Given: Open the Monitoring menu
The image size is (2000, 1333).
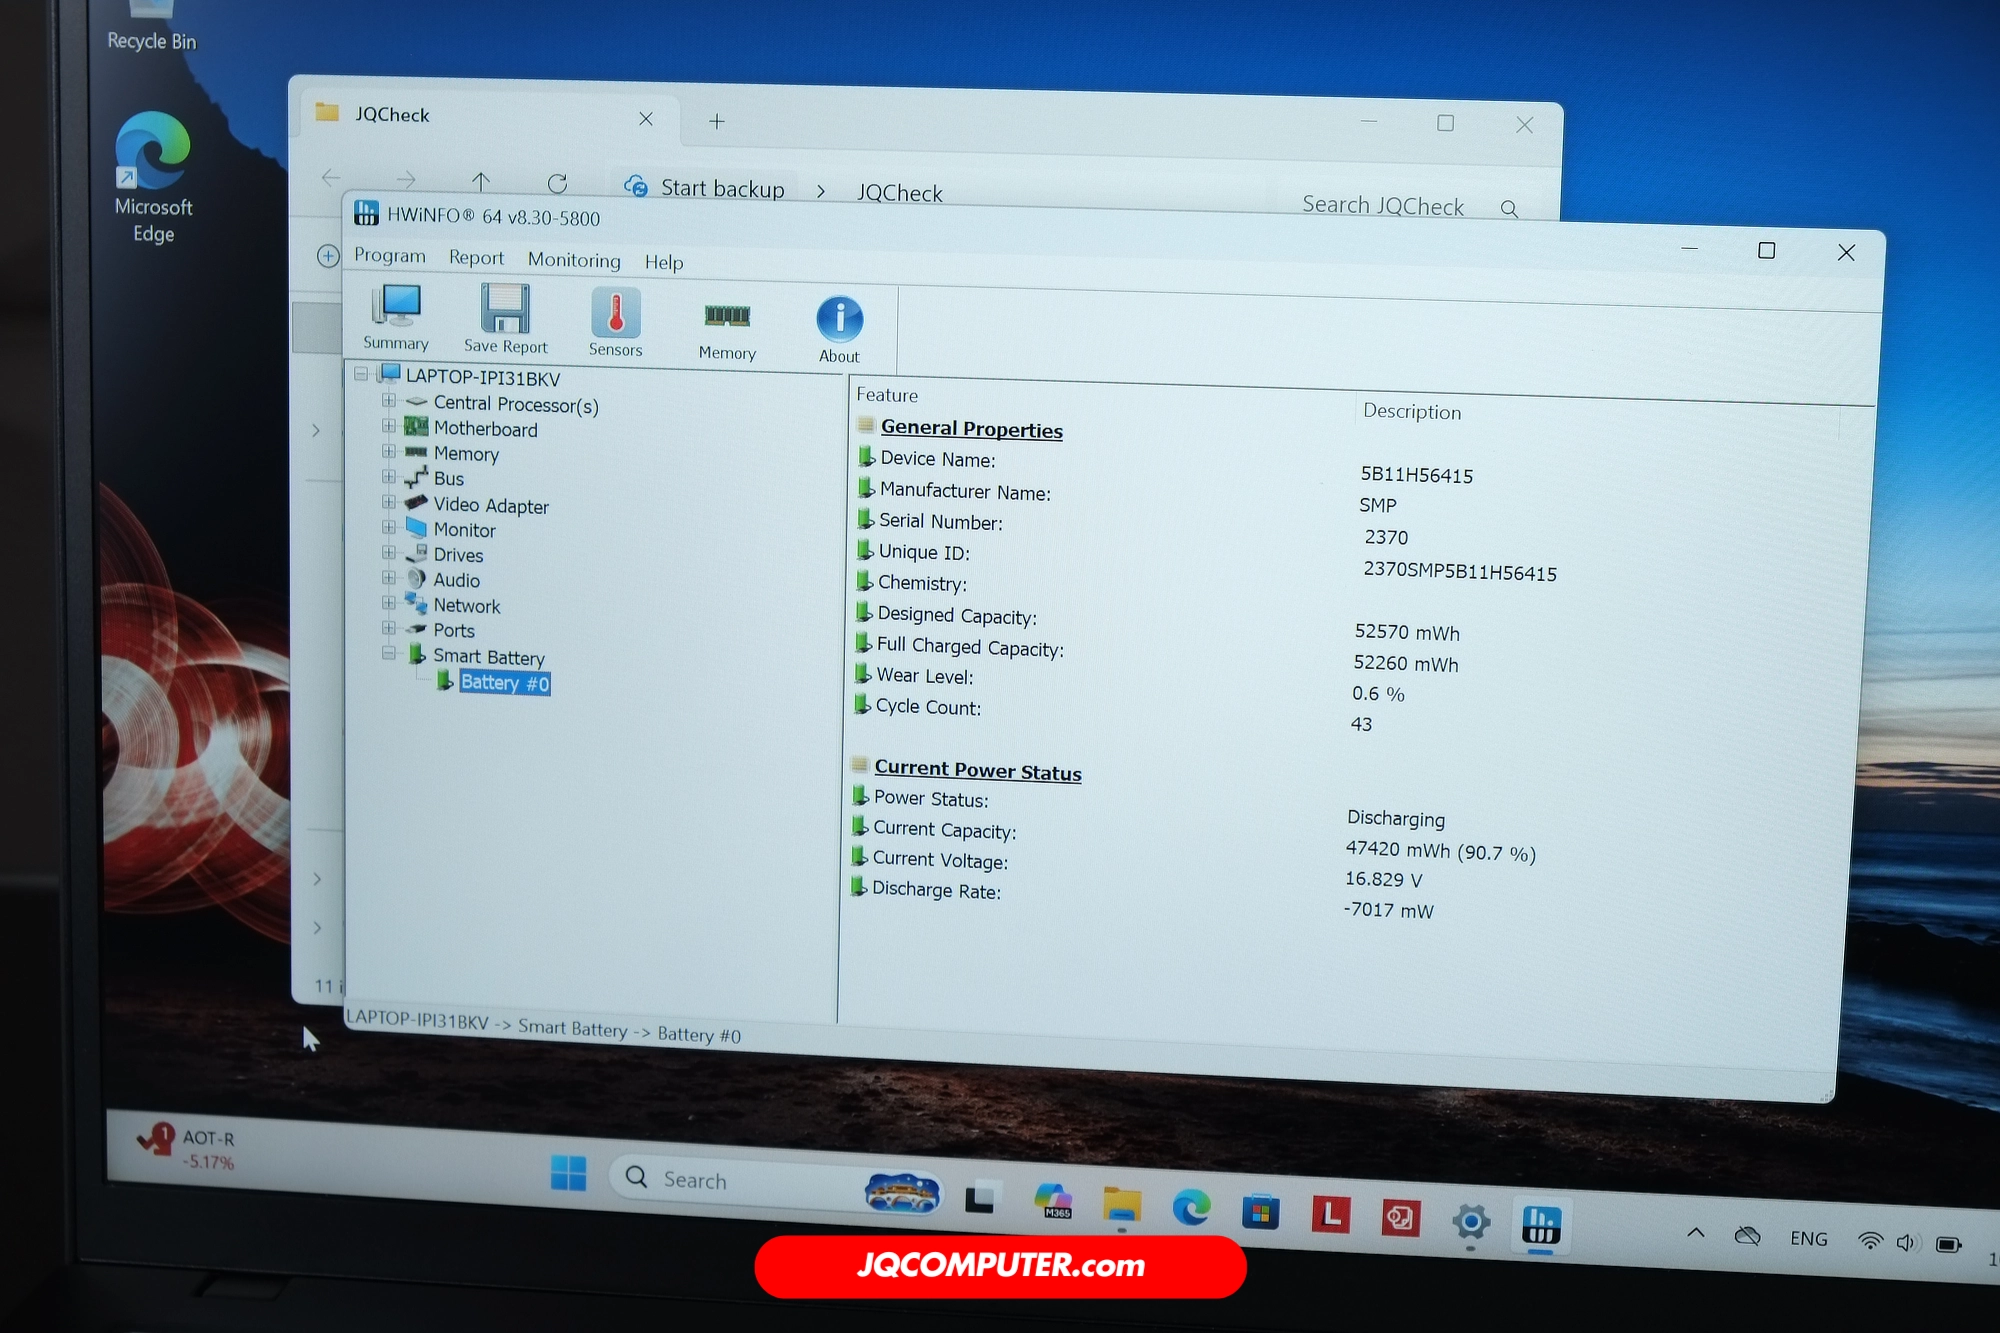Looking at the screenshot, I should [574, 260].
